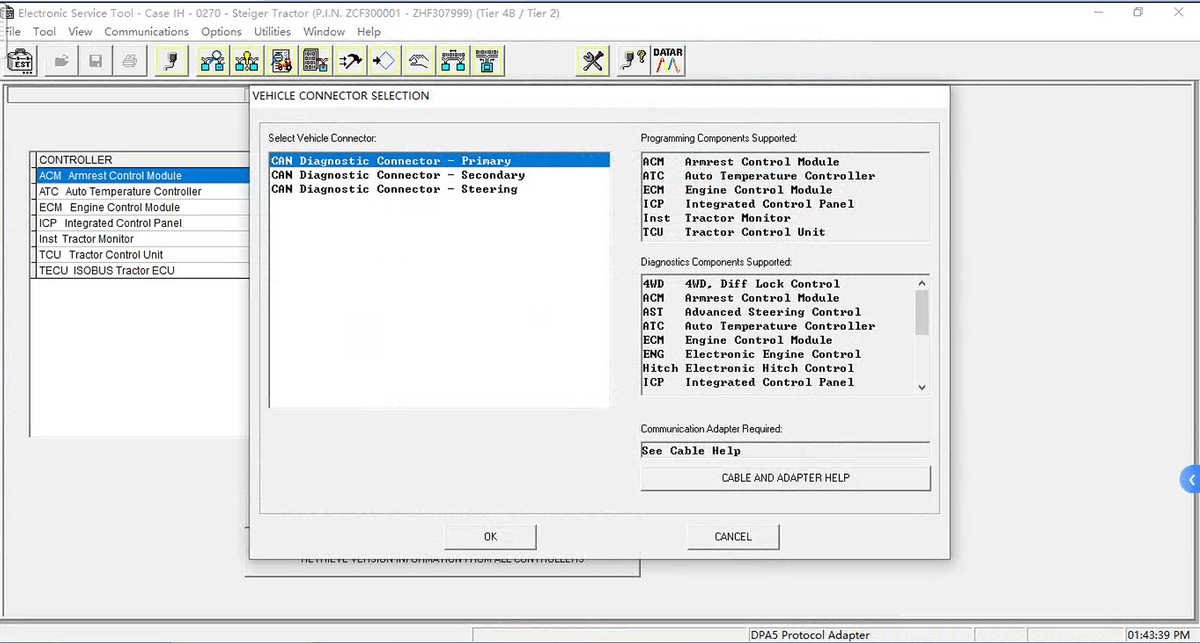Expand the blue side panel arrow

(1190, 480)
